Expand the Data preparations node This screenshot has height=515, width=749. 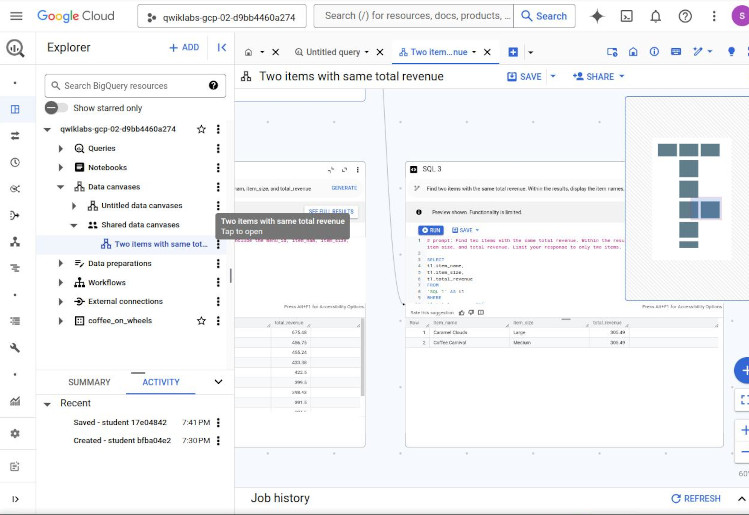pos(61,263)
